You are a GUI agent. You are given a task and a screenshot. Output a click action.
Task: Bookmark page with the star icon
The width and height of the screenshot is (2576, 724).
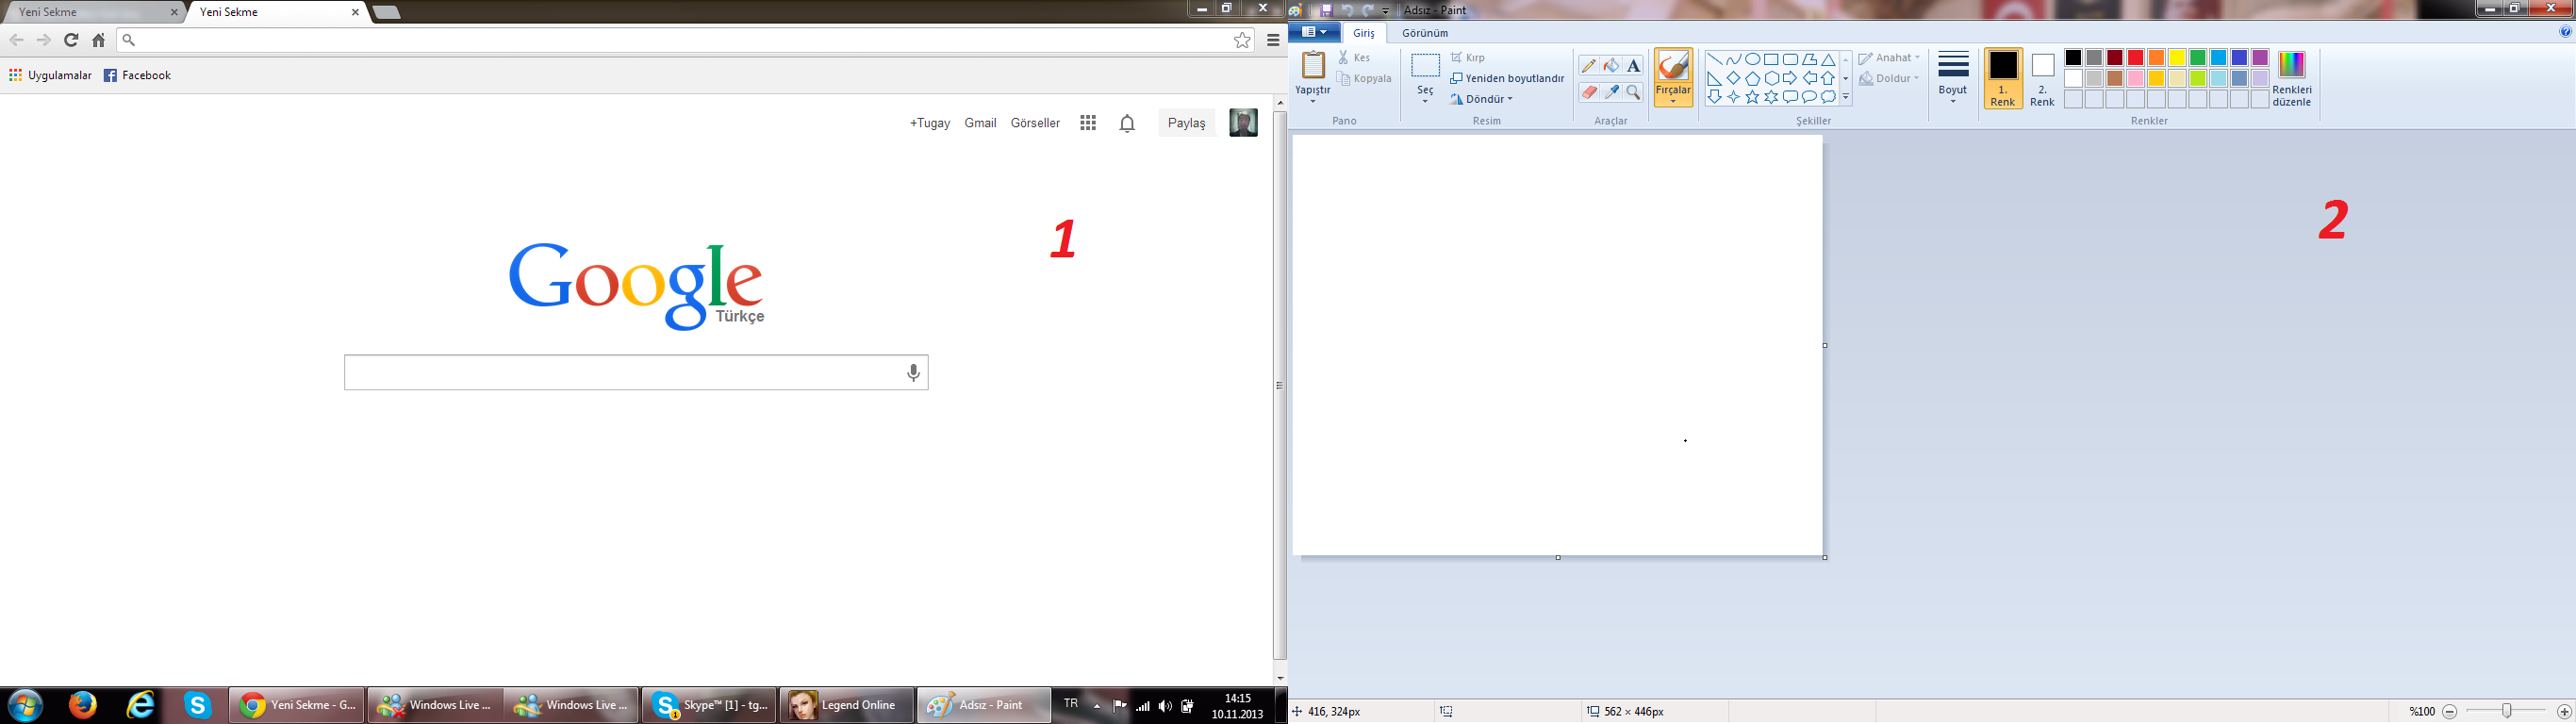(x=1242, y=40)
